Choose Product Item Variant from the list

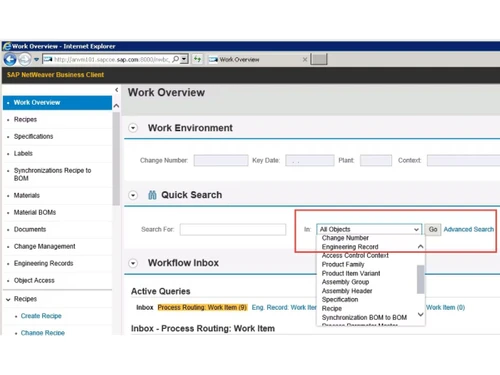tap(351, 273)
